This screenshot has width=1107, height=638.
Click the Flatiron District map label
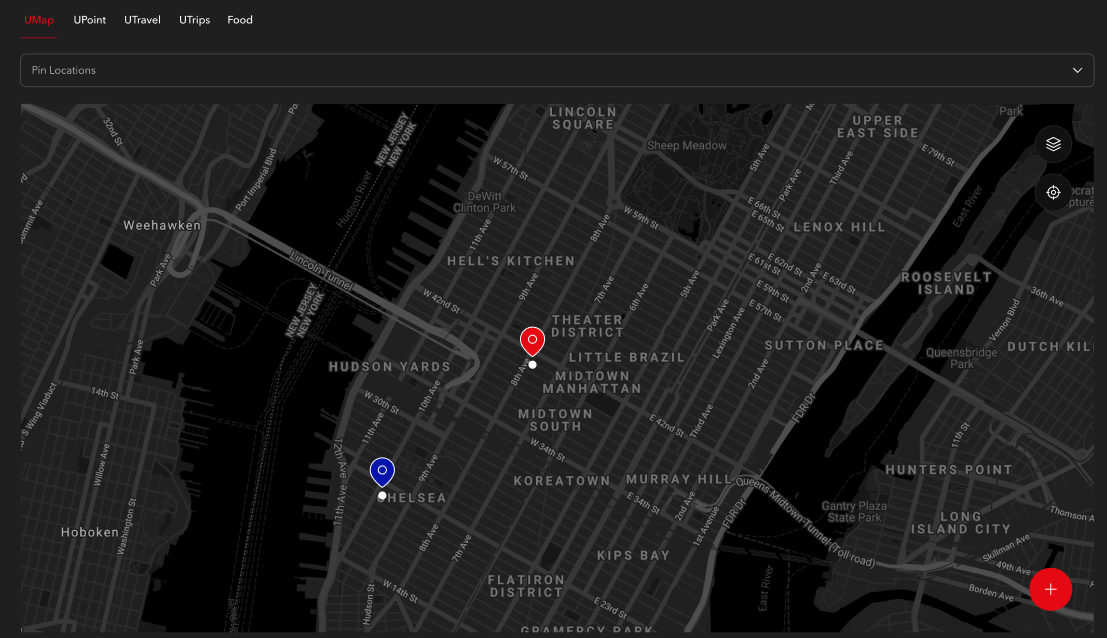coord(527,586)
